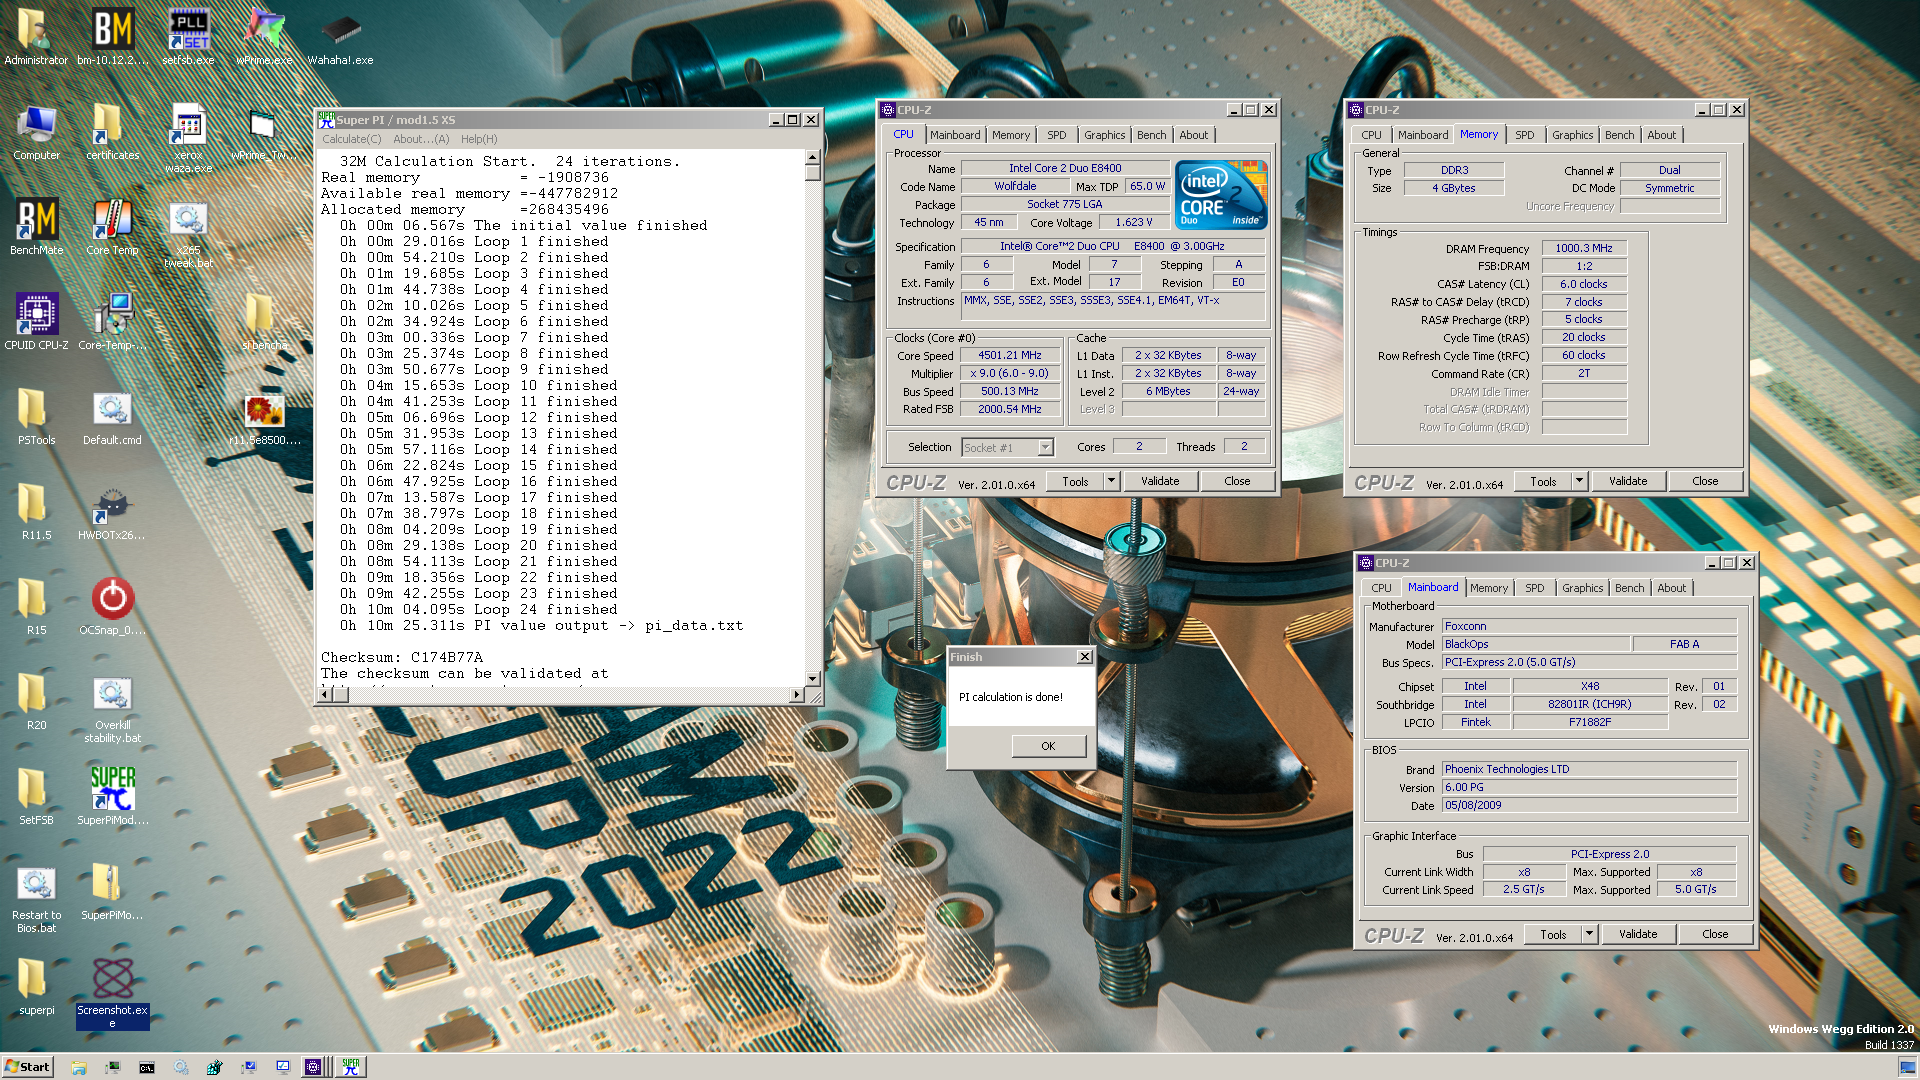Screen dimensions: 1920x1080
Task: Select the Restart to Bios.bat icon
Action: click(36, 899)
